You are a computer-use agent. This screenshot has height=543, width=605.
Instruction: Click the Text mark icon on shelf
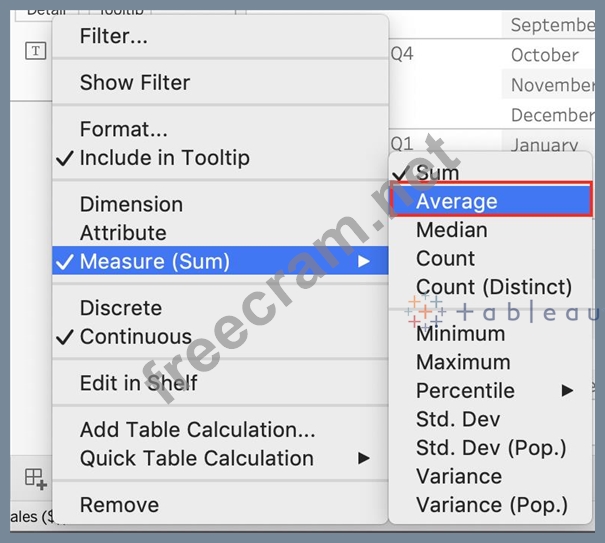(36, 51)
